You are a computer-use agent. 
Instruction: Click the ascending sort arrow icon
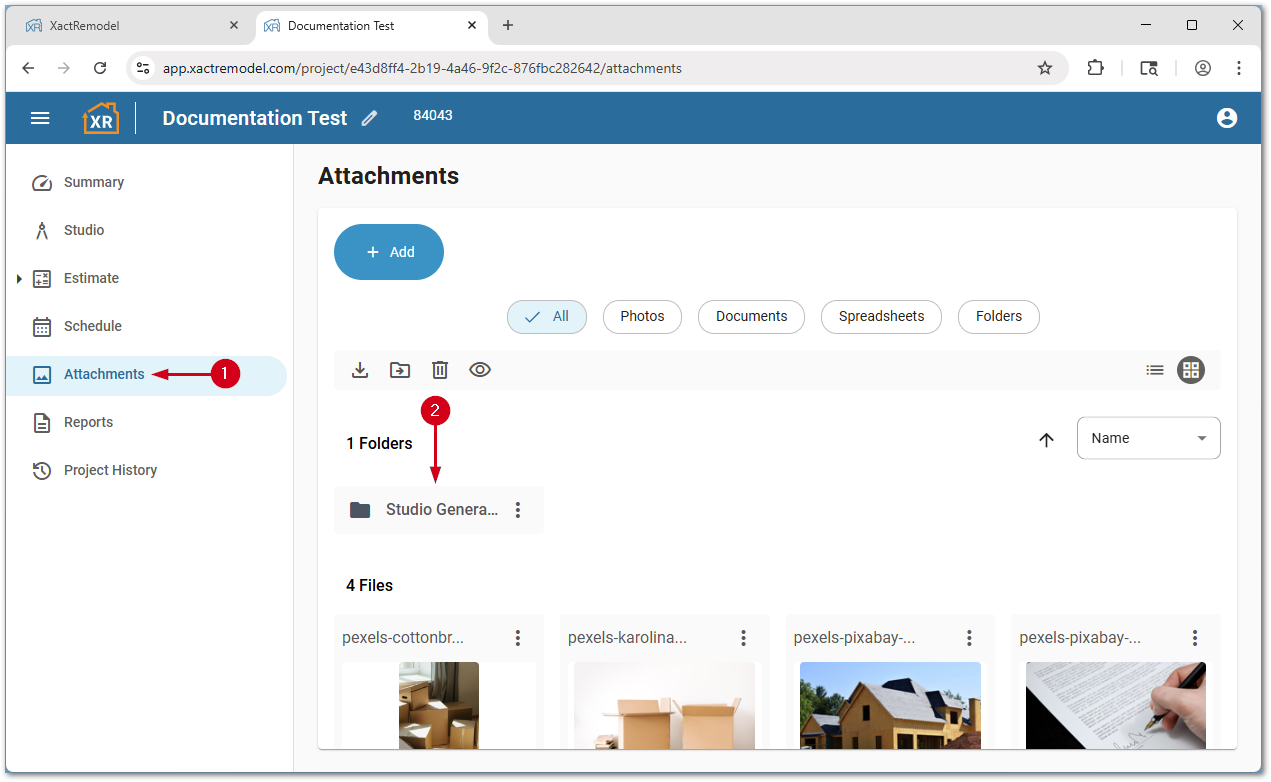(x=1046, y=440)
